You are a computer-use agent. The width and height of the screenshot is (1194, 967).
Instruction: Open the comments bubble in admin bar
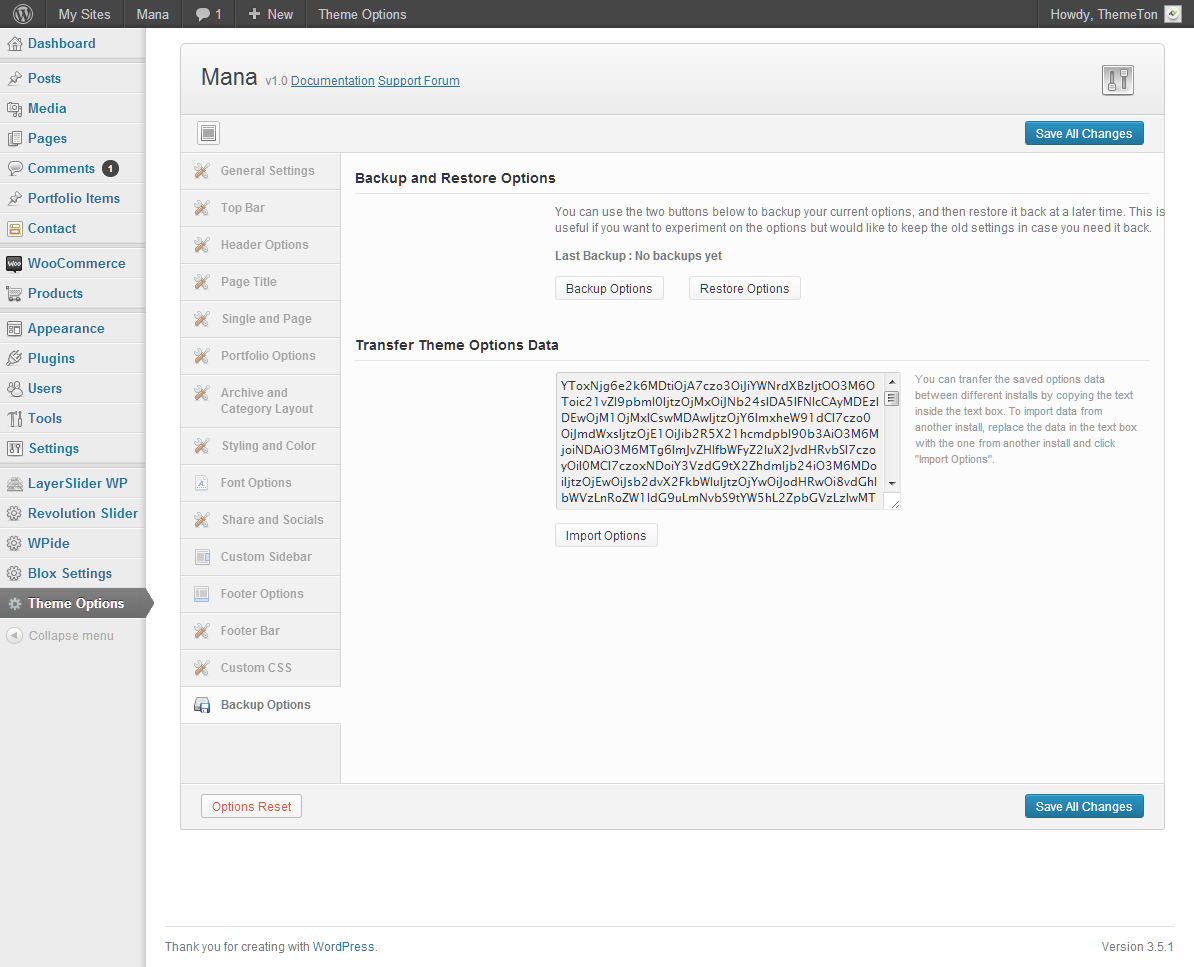pyautogui.click(x=208, y=14)
